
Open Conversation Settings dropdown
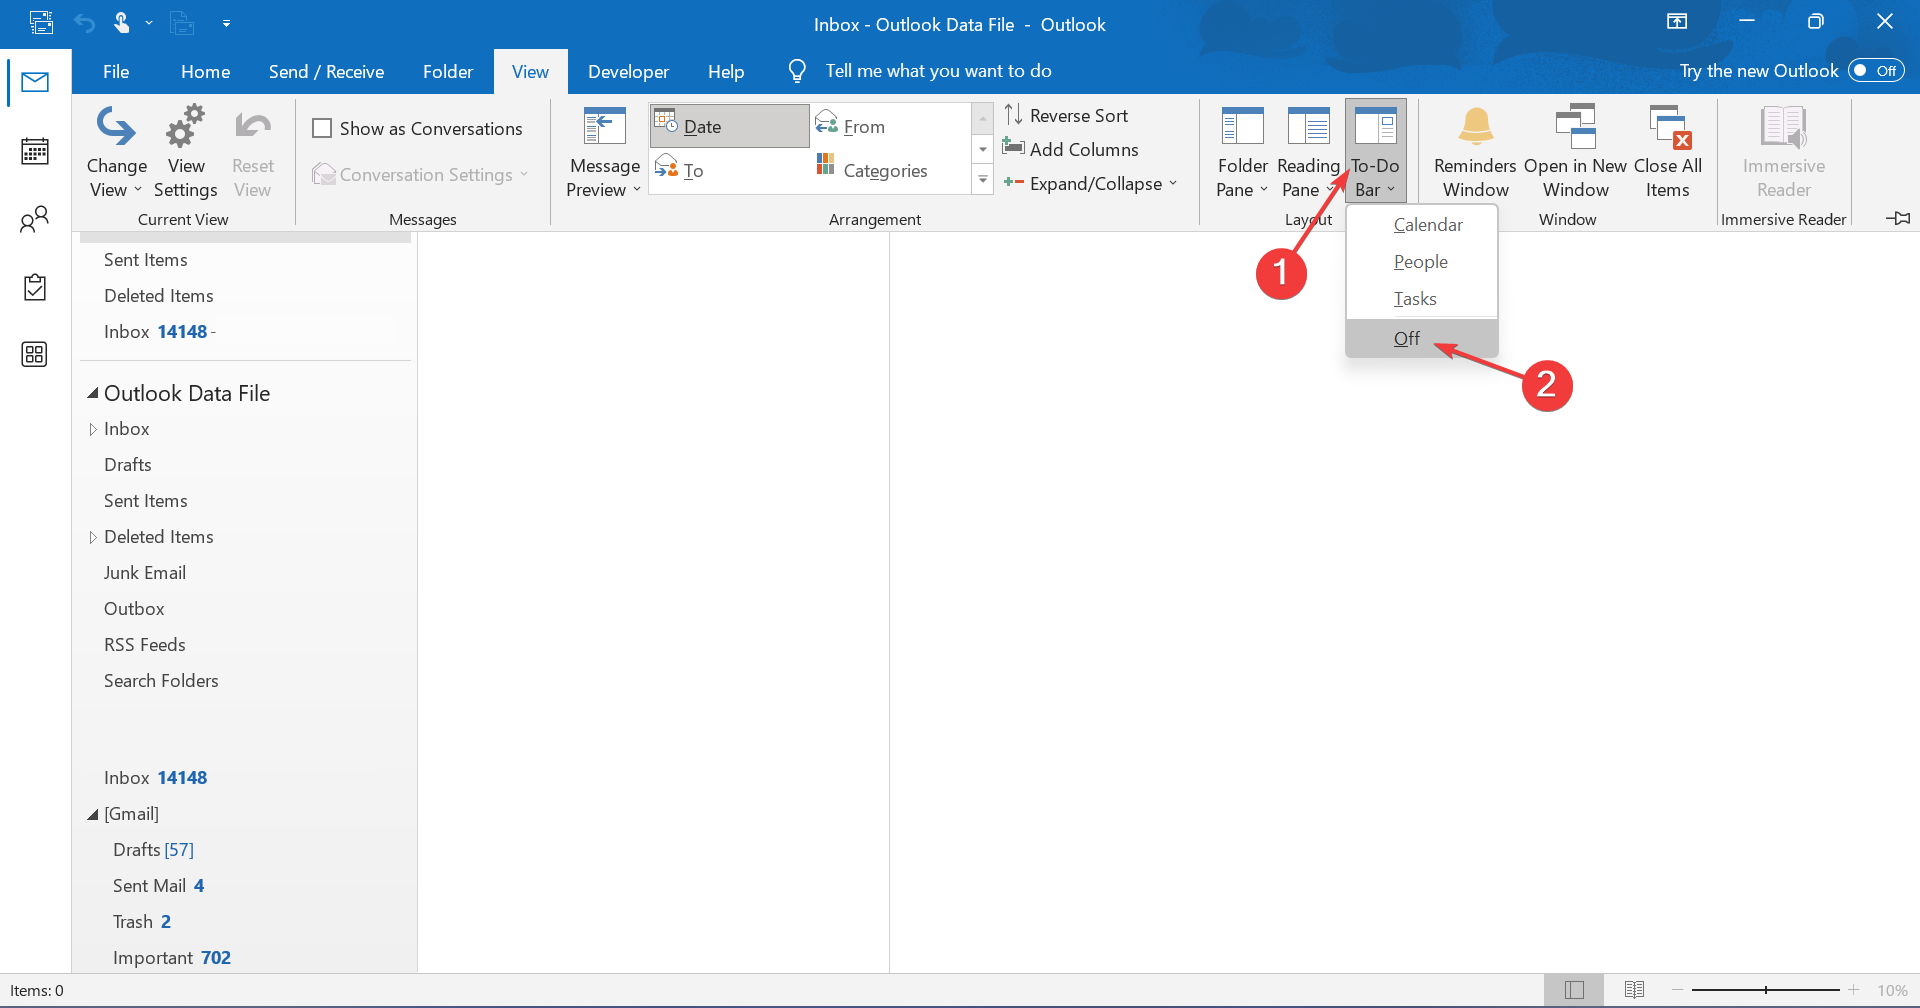point(420,174)
